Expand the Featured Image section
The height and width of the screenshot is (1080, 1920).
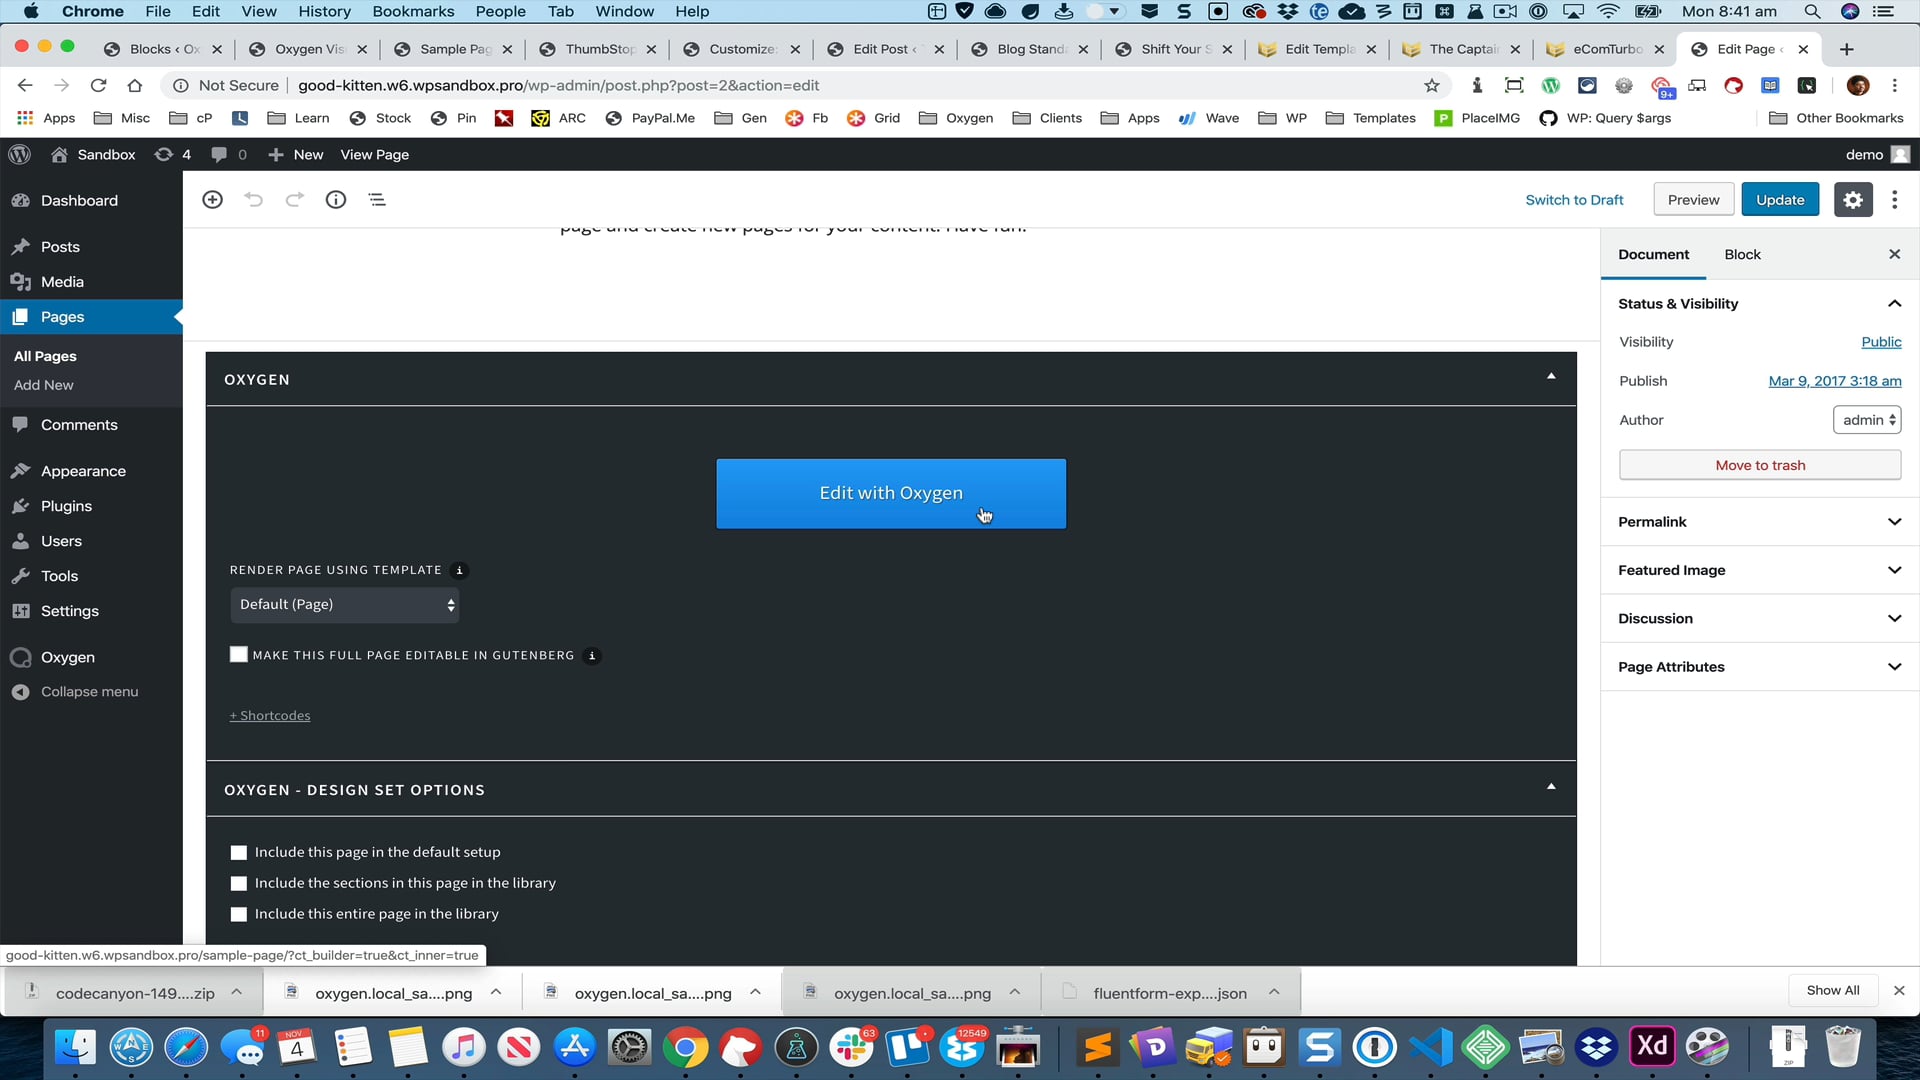point(1759,570)
